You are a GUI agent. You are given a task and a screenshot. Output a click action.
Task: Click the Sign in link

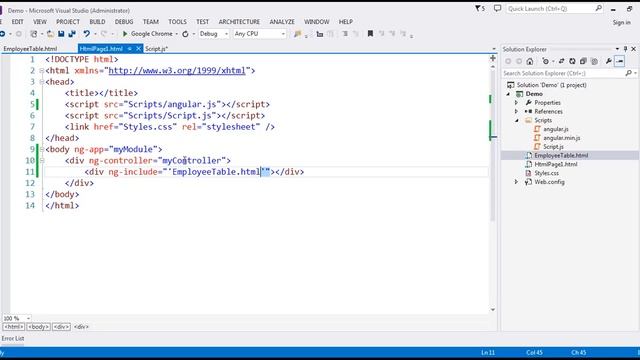[621, 22]
